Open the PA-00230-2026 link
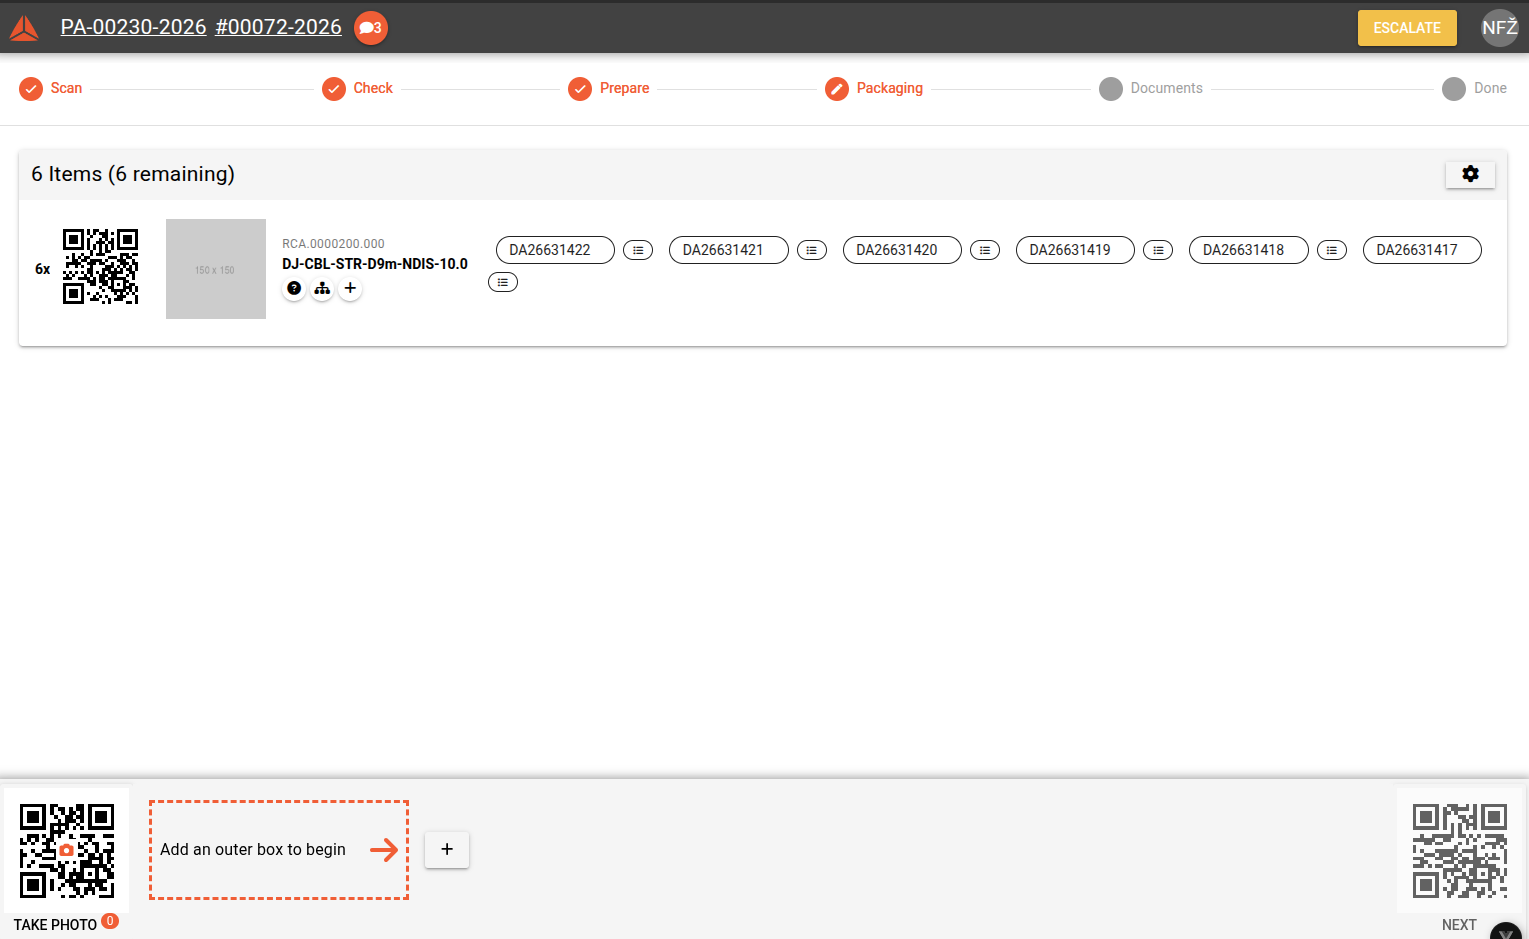 pyautogui.click(x=133, y=27)
